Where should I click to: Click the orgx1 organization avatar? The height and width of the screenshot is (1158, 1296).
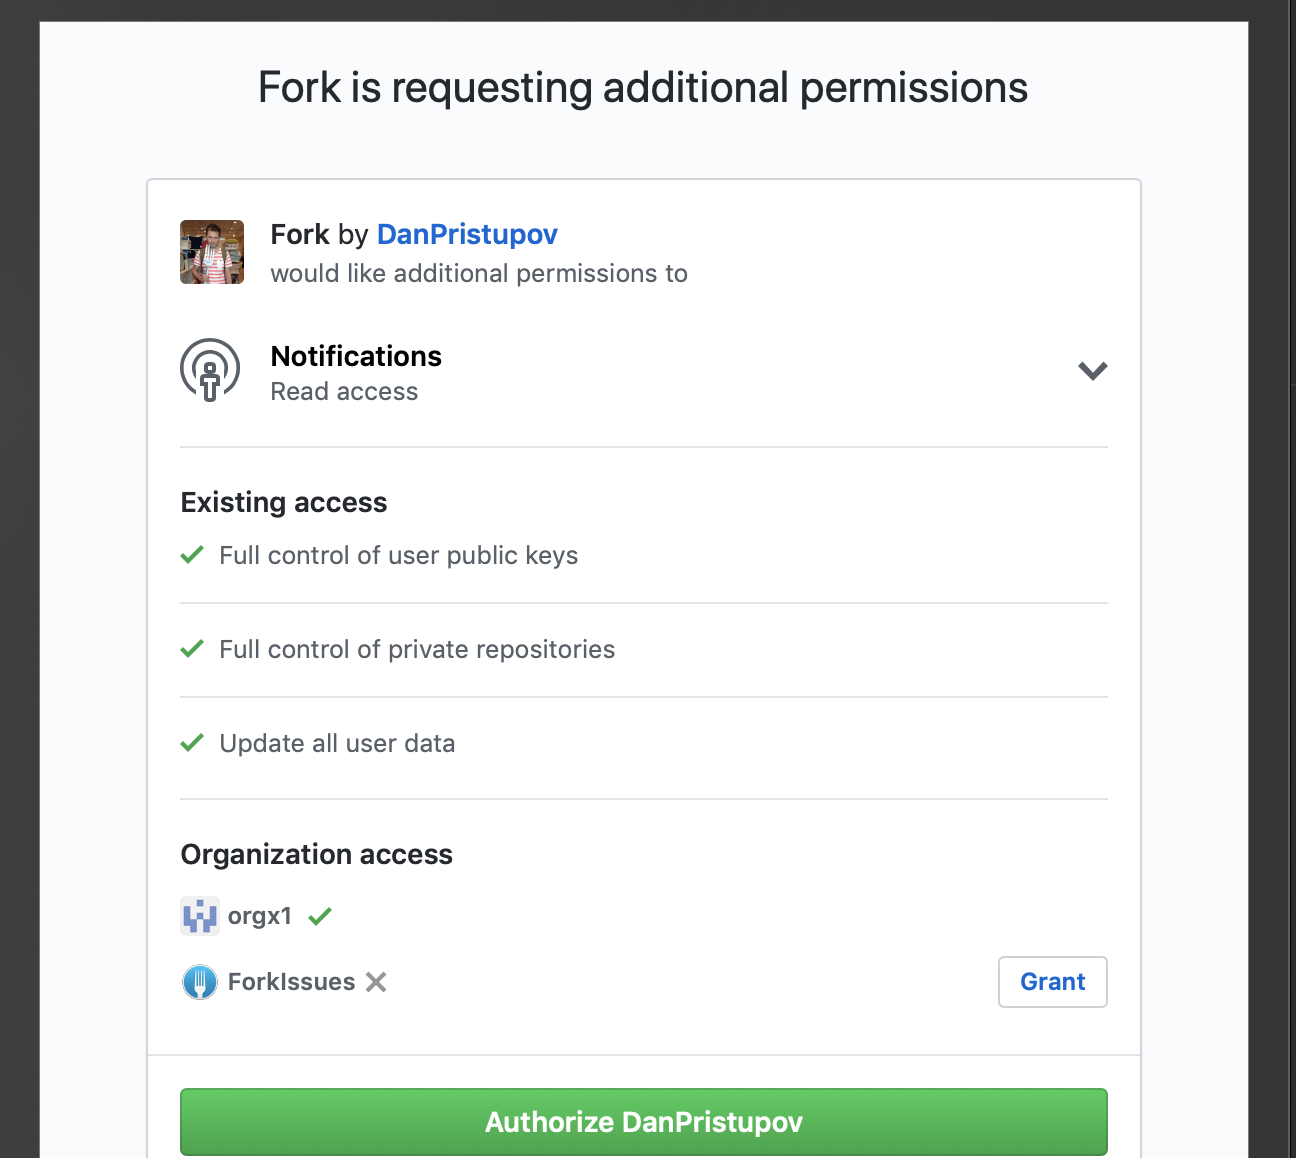coord(200,915)
